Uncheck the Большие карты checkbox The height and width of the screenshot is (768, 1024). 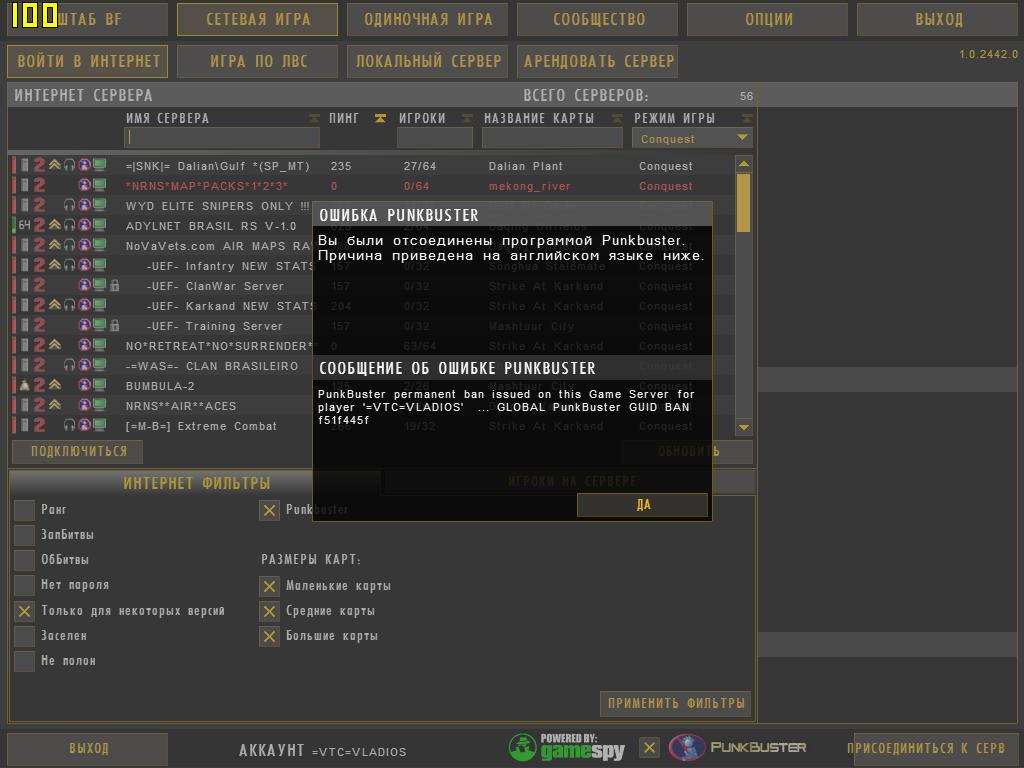click(x=269, y=636)
